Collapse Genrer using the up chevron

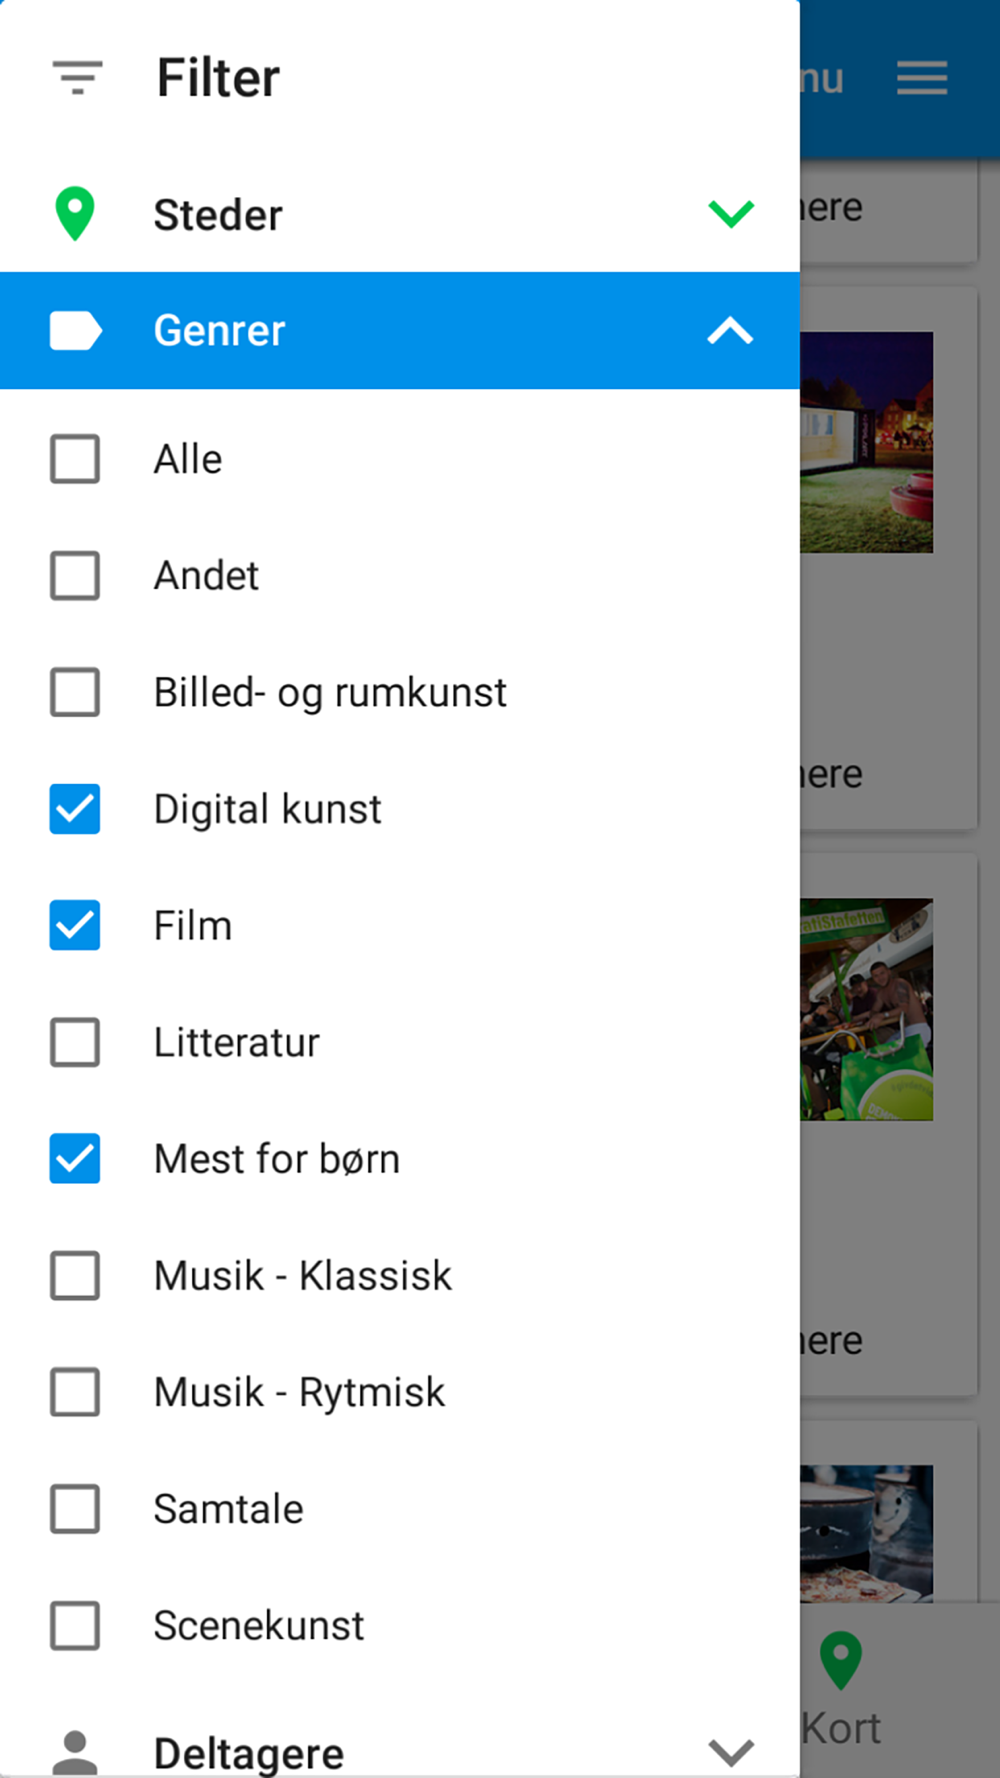pos(731,331)
